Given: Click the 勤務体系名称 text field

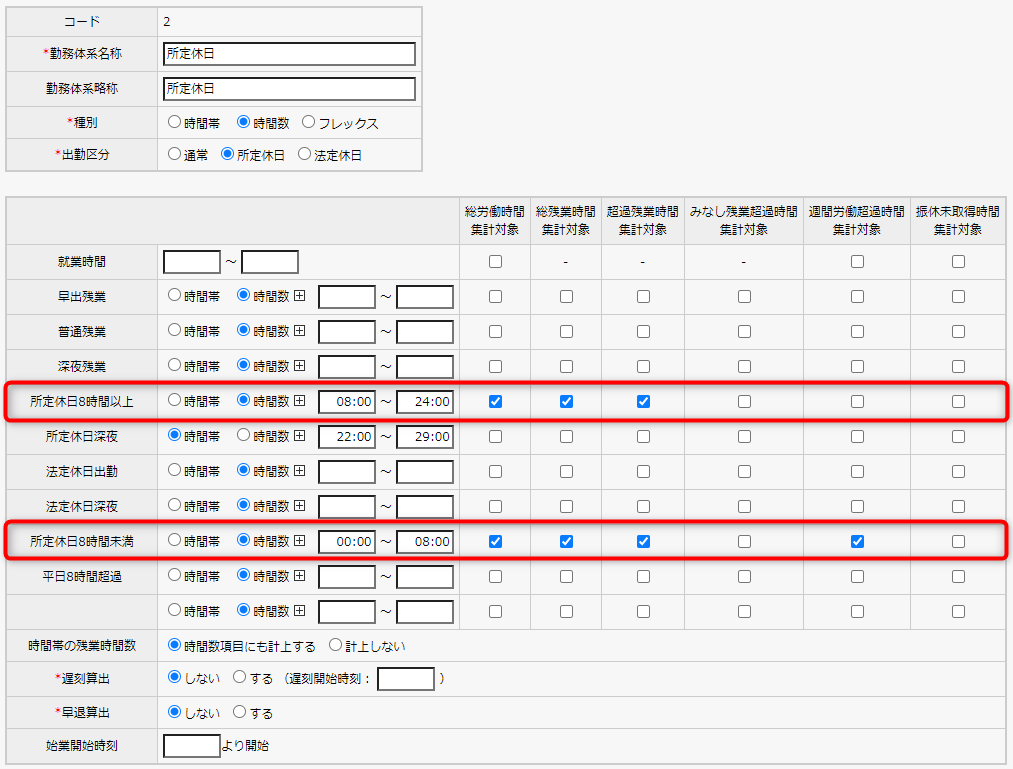Looking at the screenshot, I should click(288, 54).
